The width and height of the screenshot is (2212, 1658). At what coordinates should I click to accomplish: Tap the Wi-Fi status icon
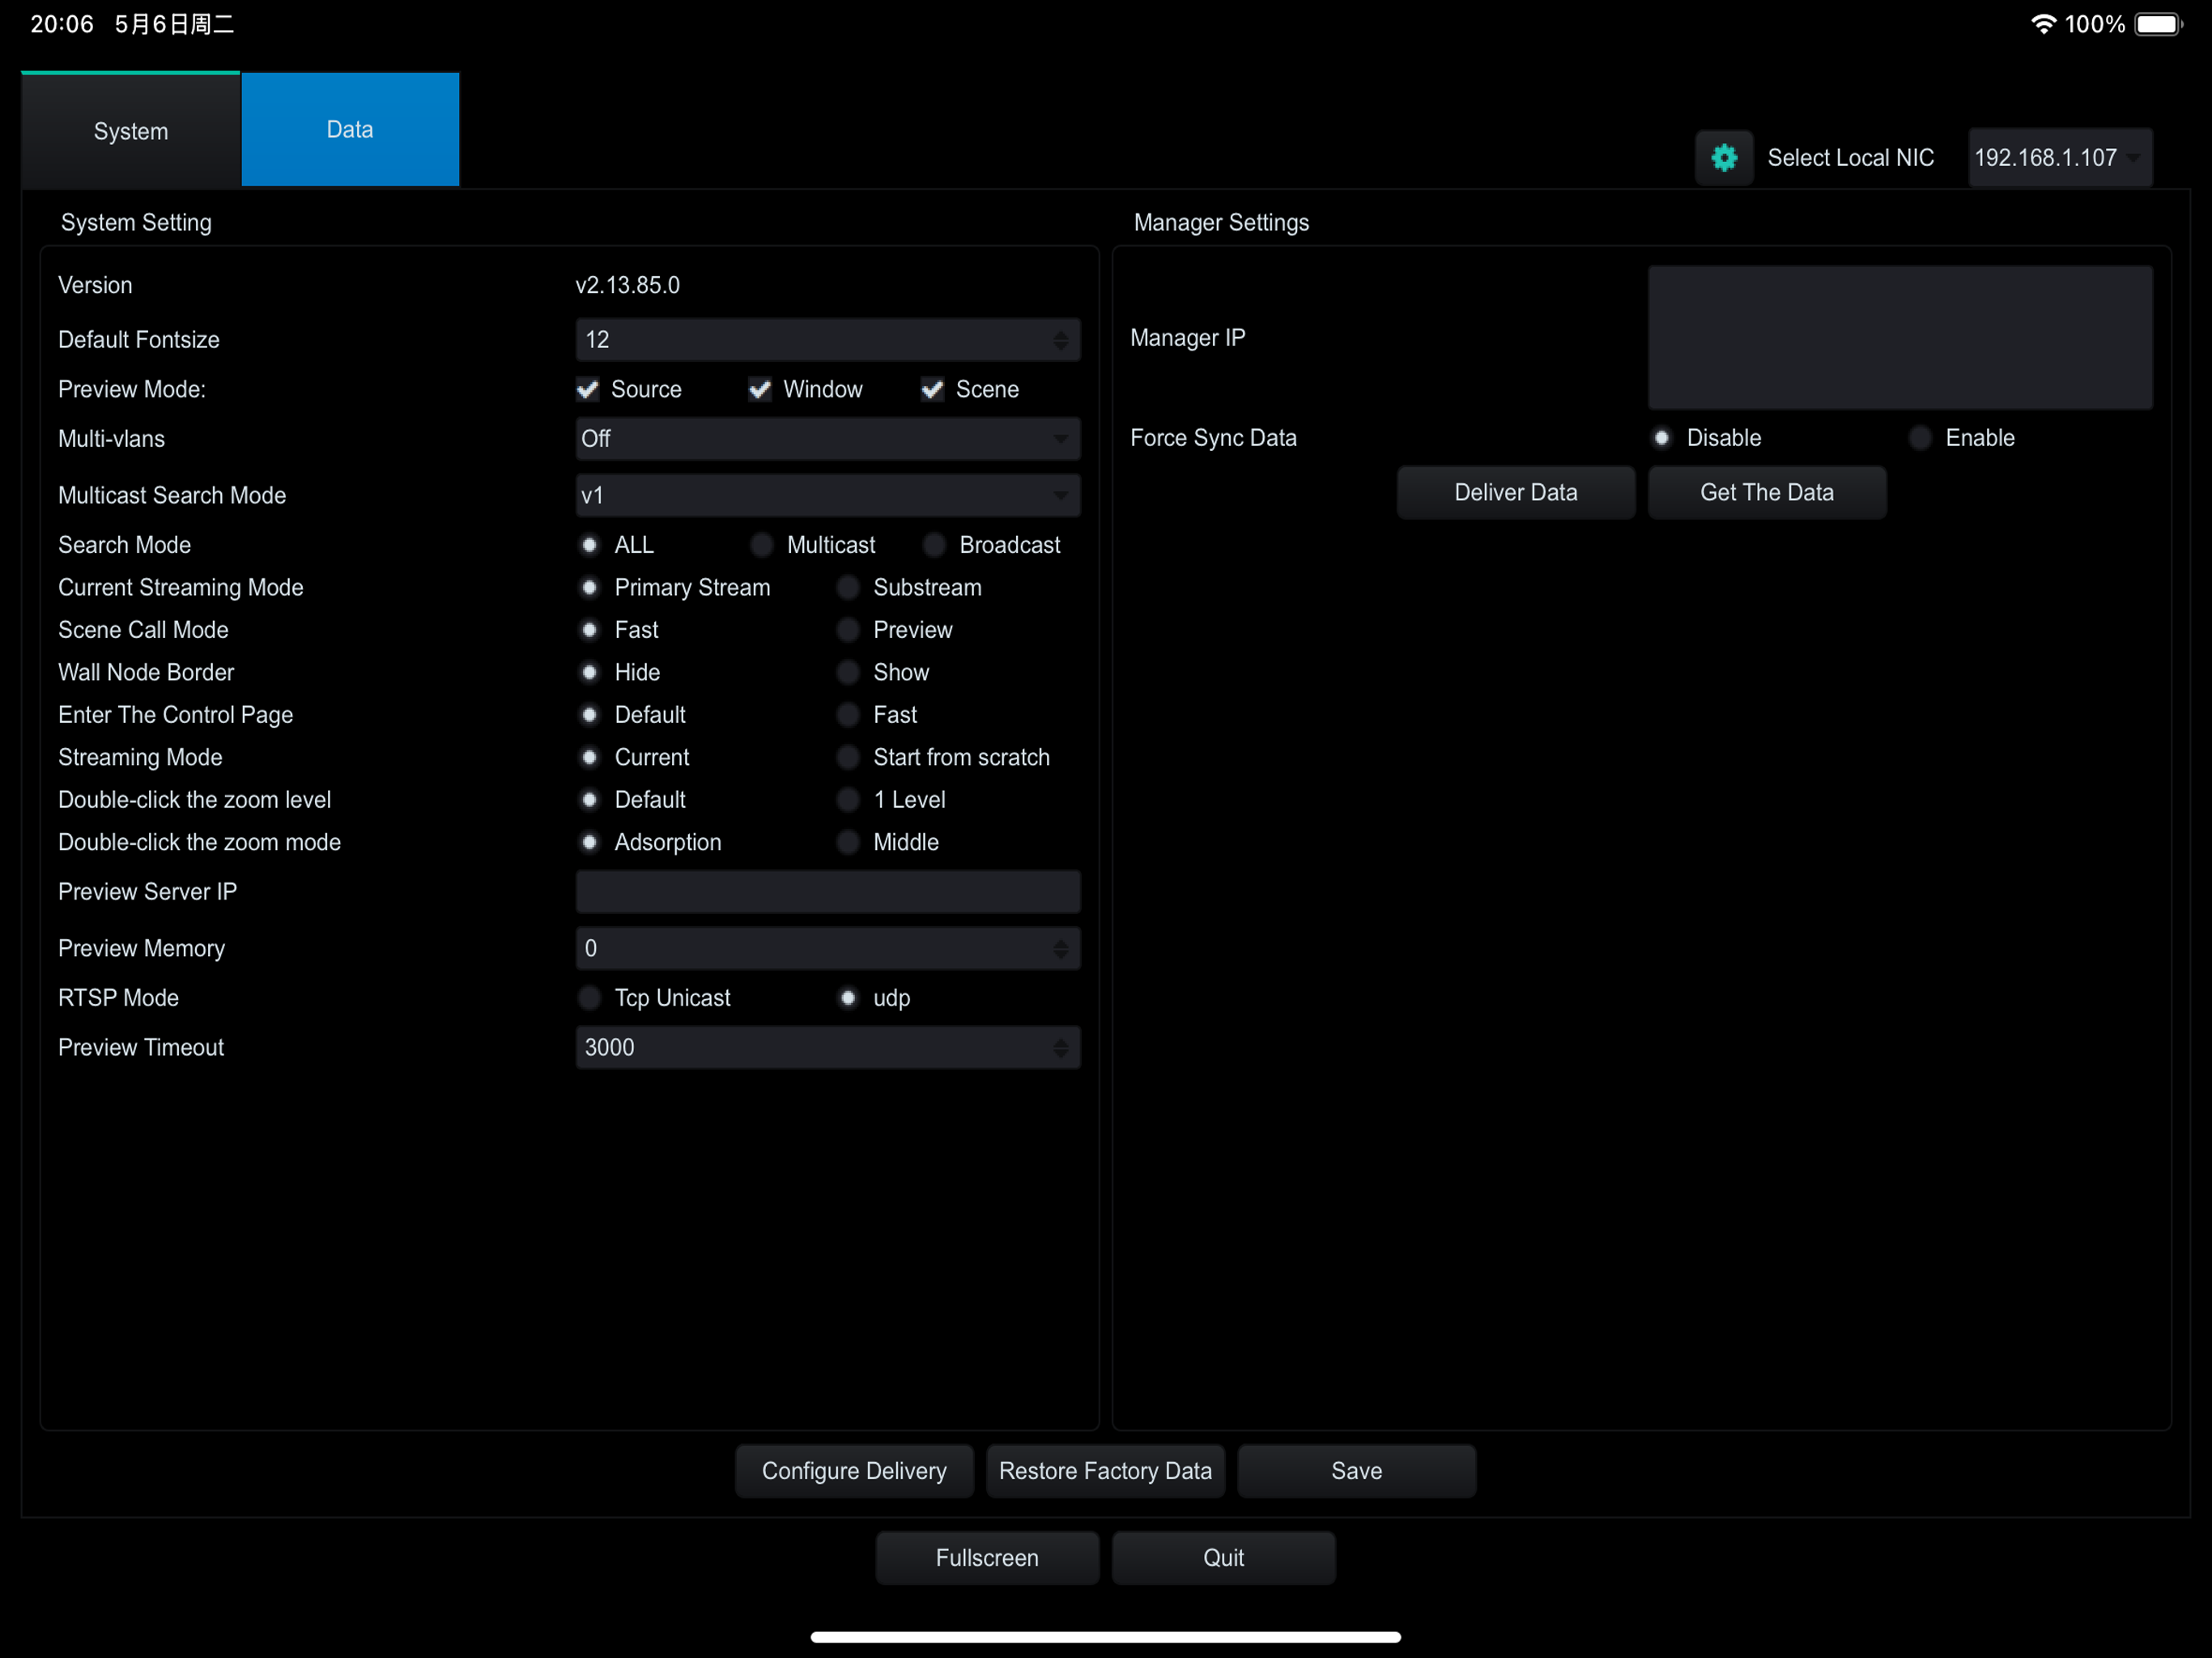point(2043,24)
